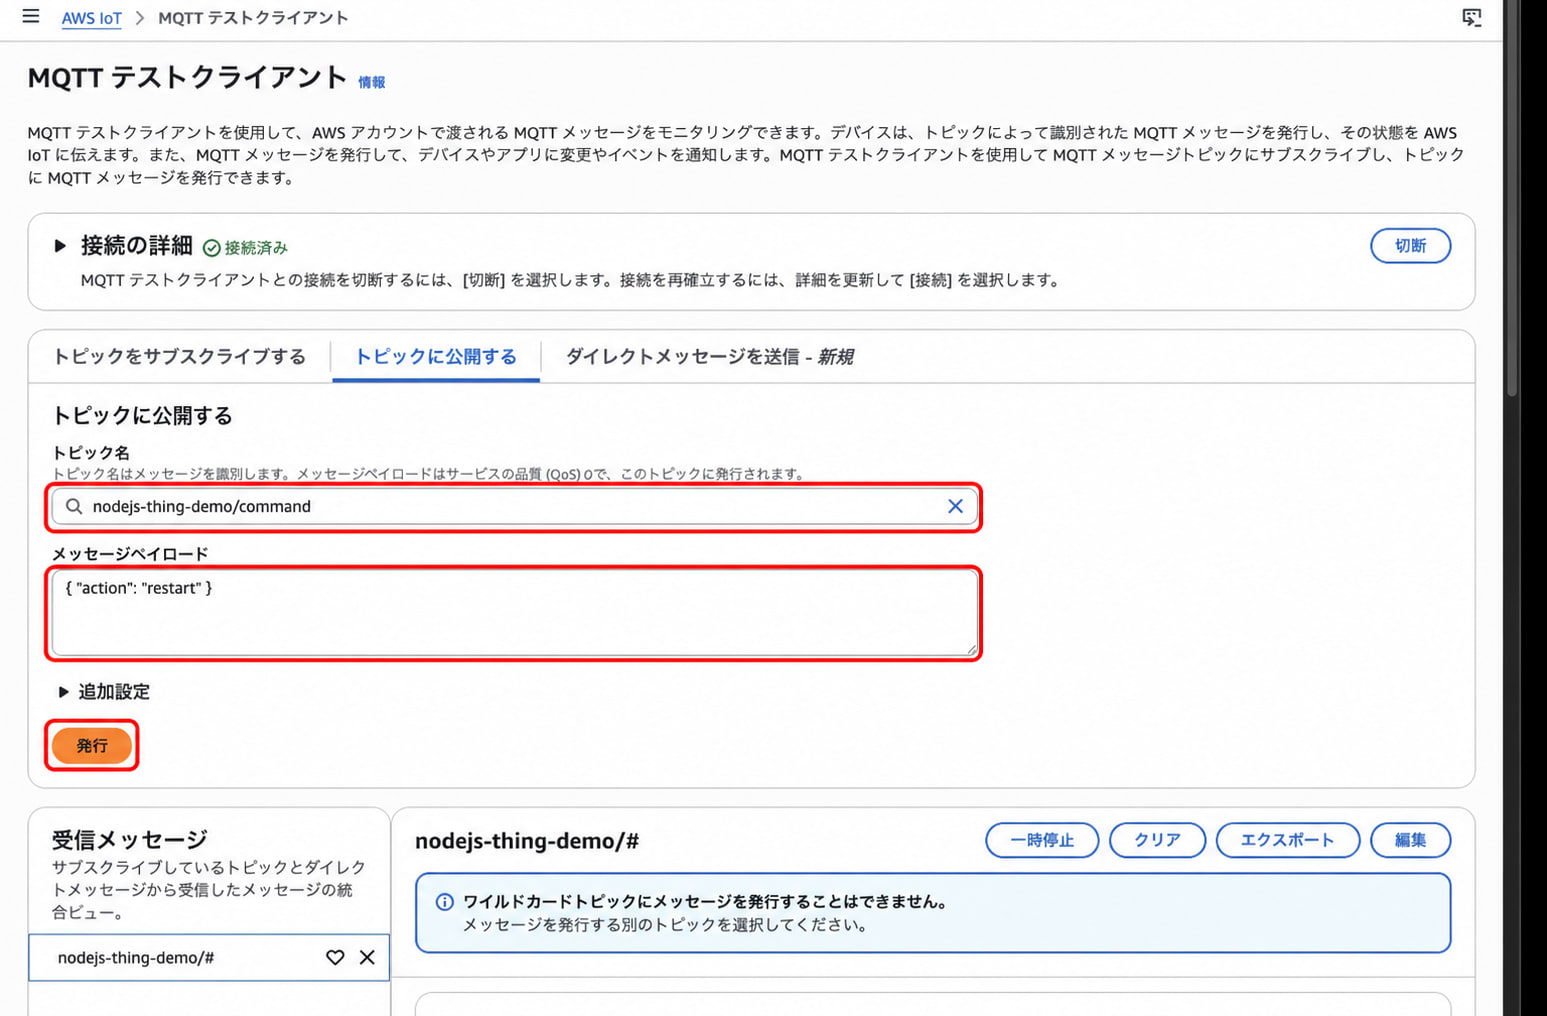Viewport: 1547px width, 1016px height.
Task: Click the page vertical scrollbar
Action: click(x=1511, y=200)
